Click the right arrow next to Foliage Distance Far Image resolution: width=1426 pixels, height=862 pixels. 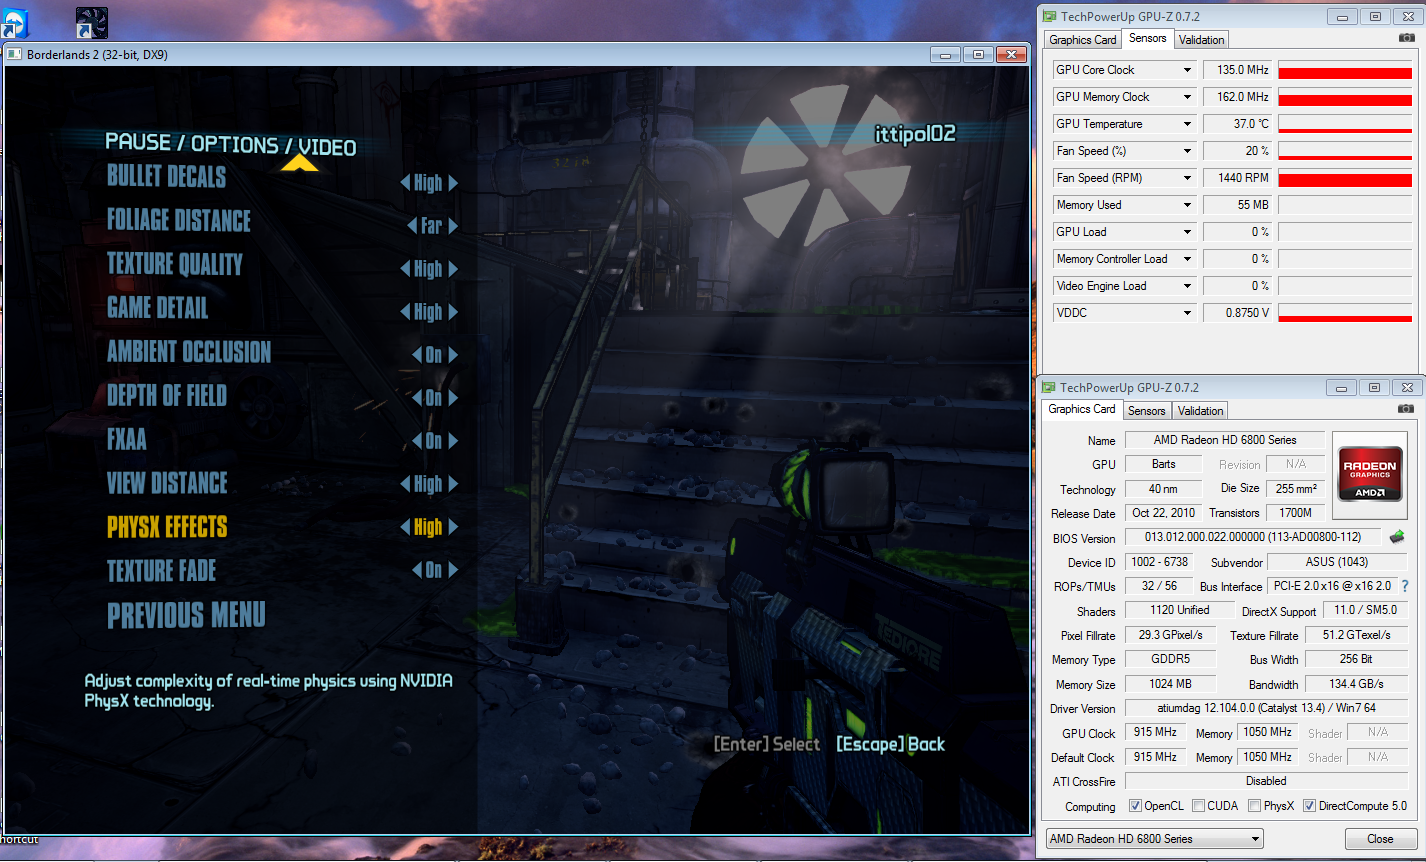[x=453, y=226]
